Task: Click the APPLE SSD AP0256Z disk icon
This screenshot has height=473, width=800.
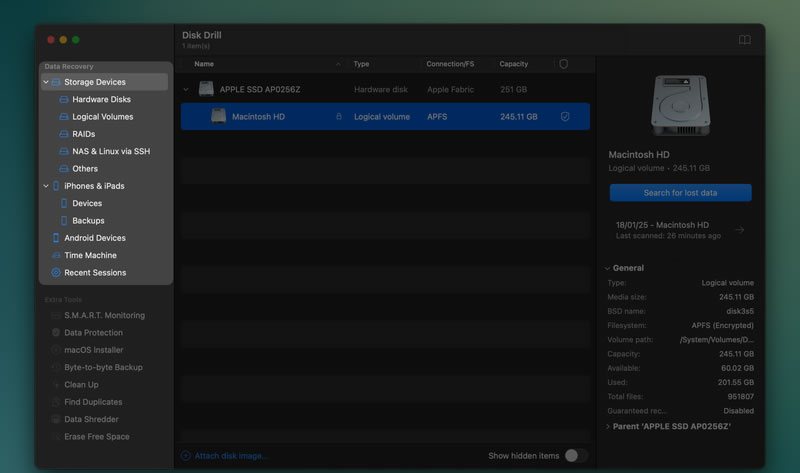Action: tap(206, 89)
